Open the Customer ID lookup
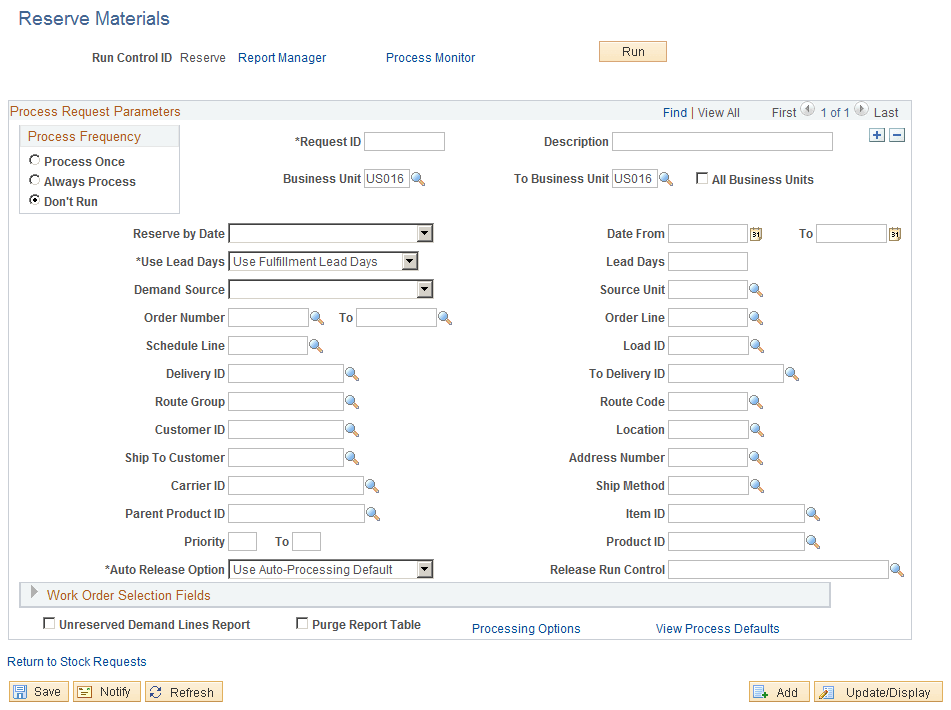This screenshot has height=710, width=951. (353, 429)
